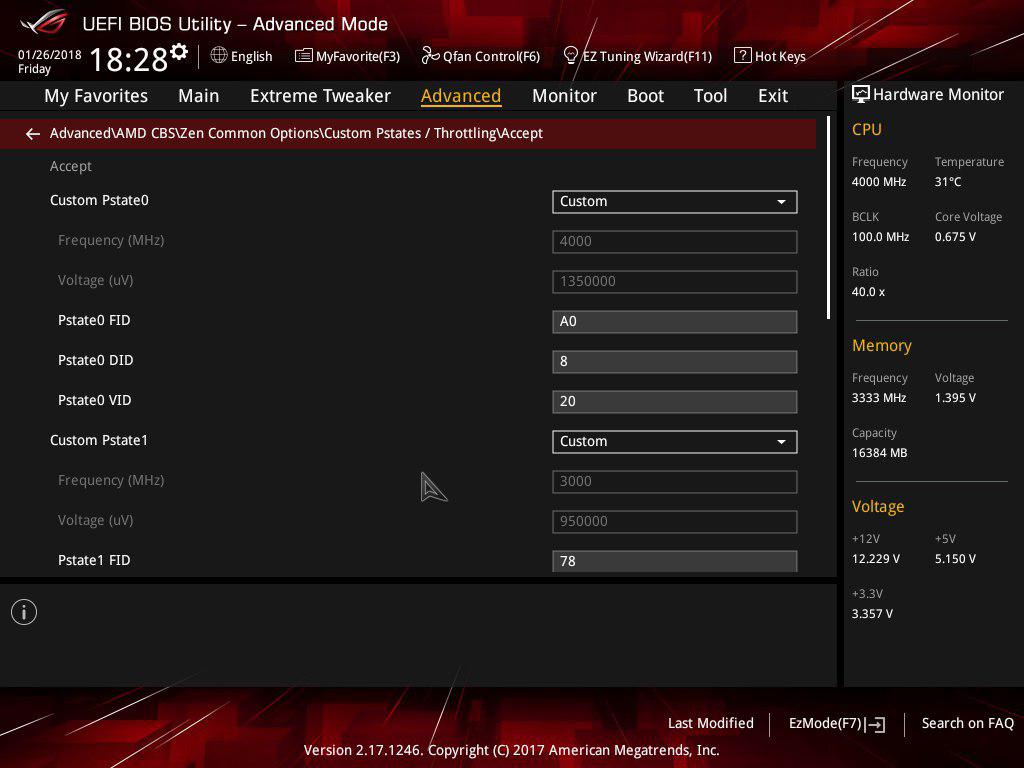Select the Advanced tab
Screen dimensions: 1024x768
(x=461, y=96)
